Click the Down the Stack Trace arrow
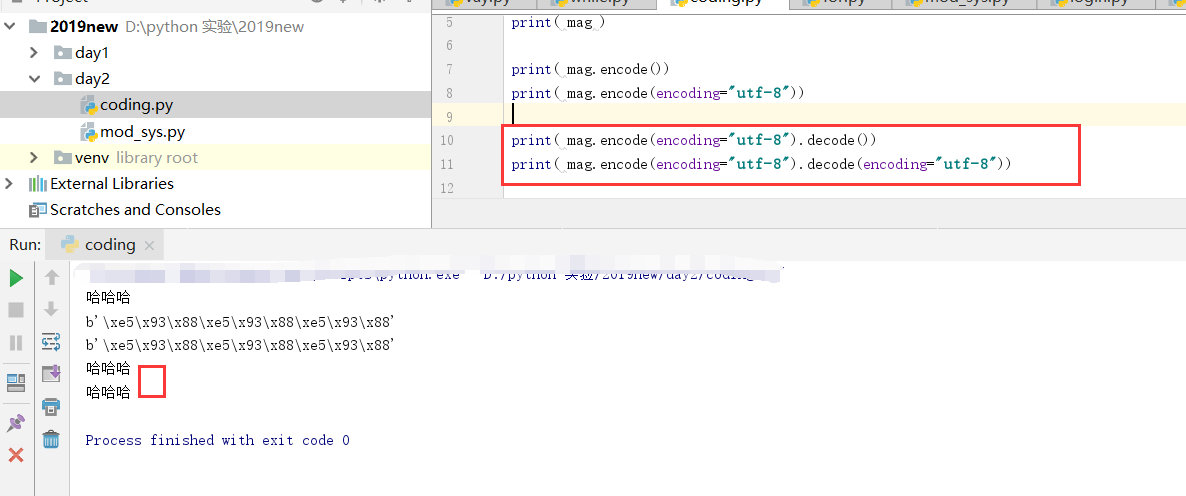This screenshot has height=496, width=1186. click(x=51, y=308)
